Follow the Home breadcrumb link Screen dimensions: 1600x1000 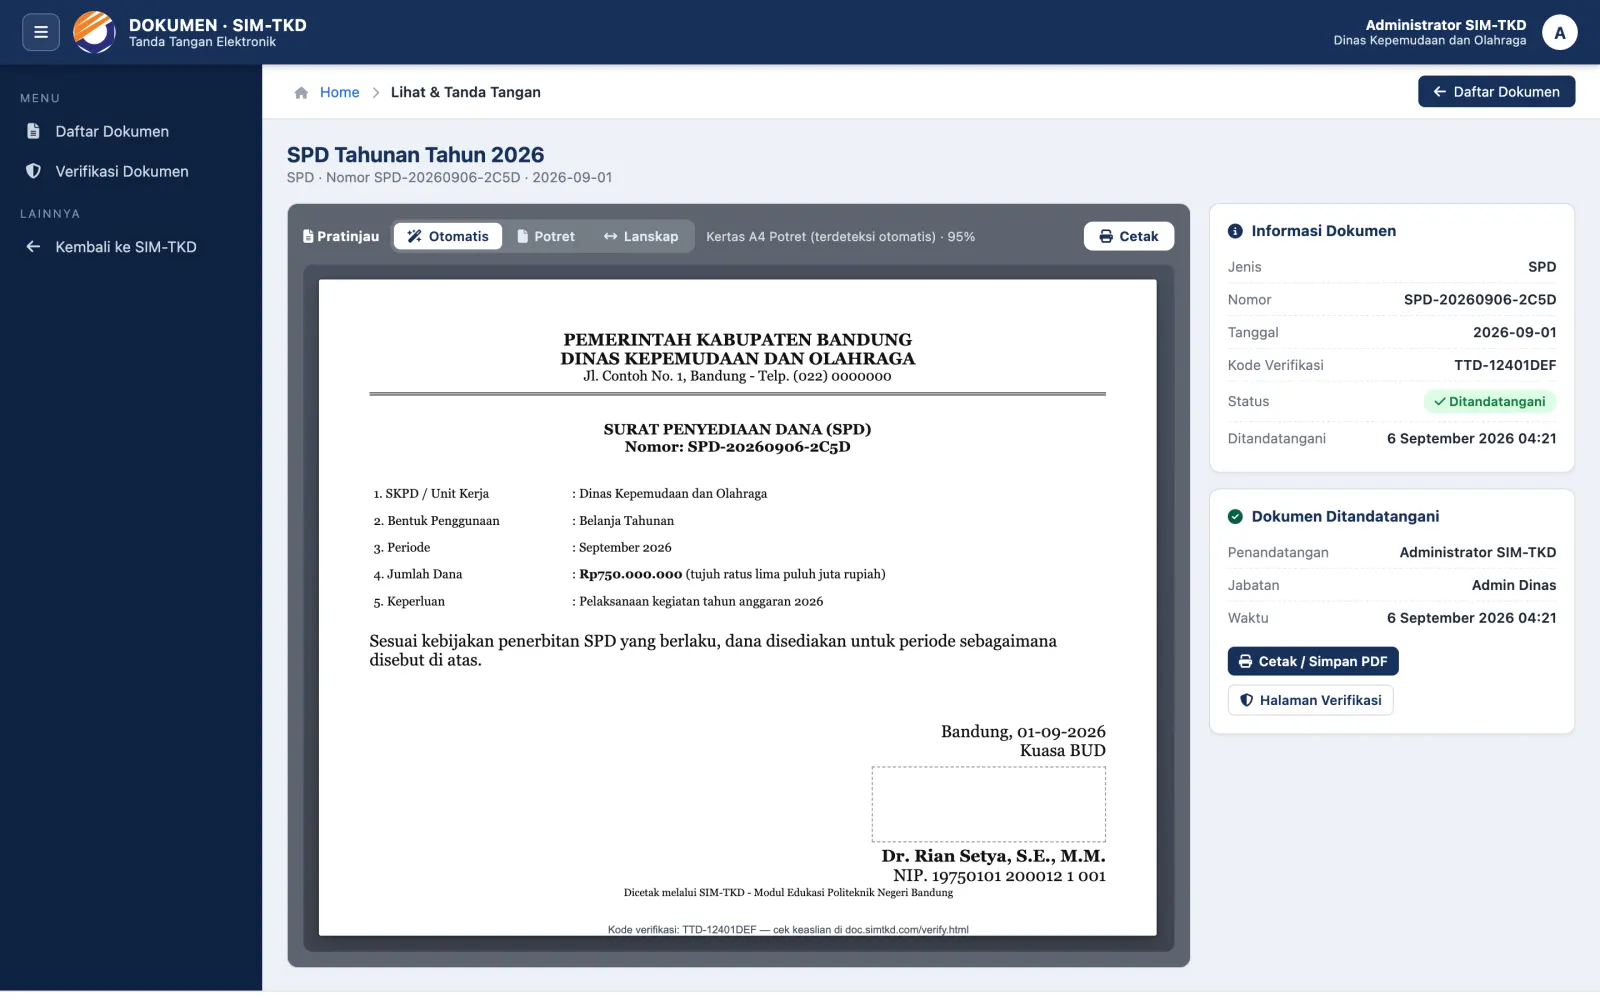[339, 92]
